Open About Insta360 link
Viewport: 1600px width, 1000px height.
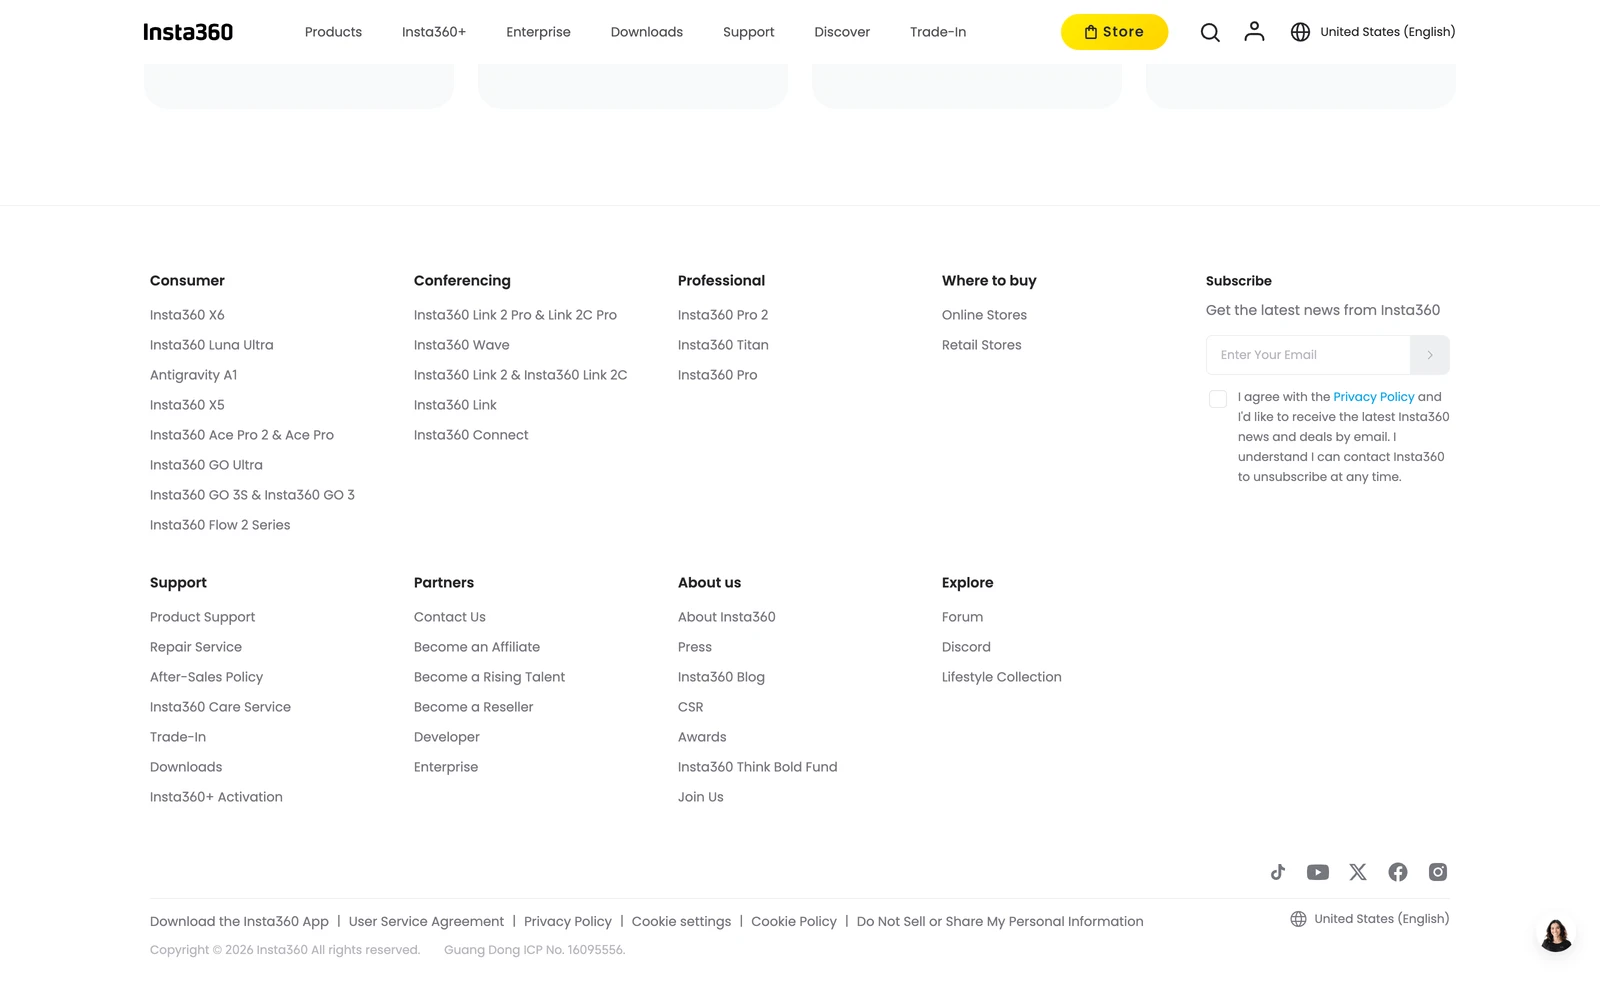coord(727,617)
